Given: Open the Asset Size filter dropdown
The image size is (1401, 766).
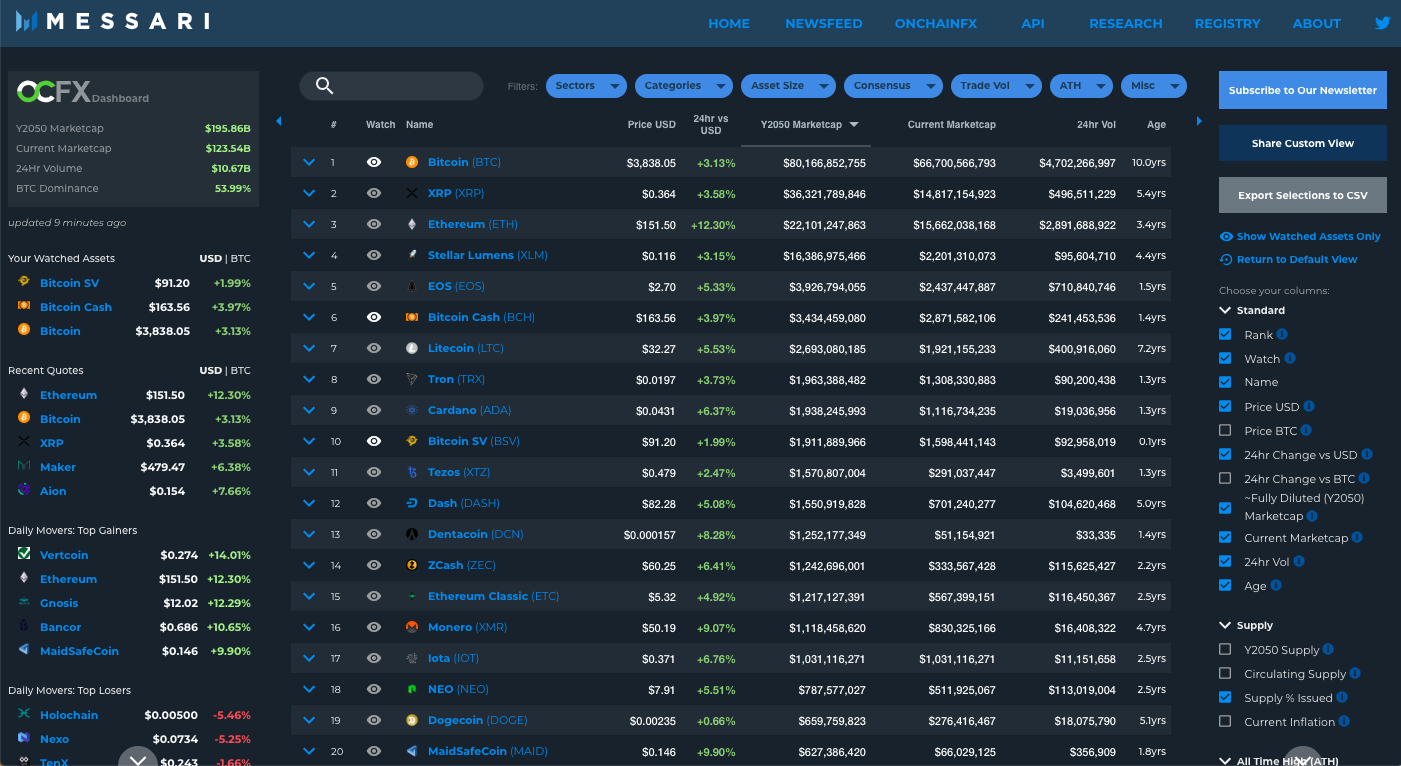Looking at the screenshot, I should tap(788, 86).
